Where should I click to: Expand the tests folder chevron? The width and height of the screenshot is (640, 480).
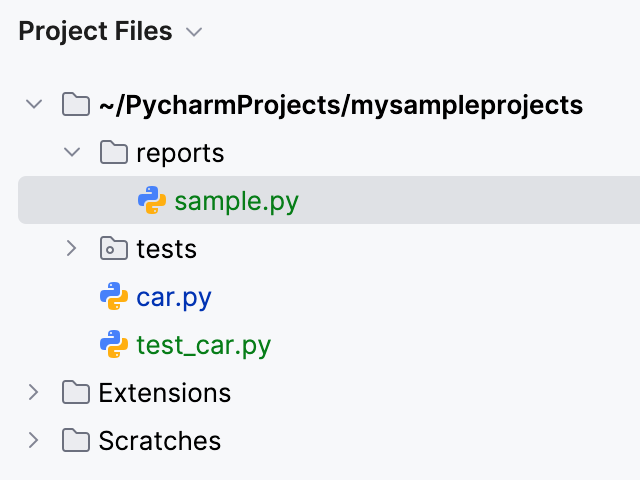[72, 248]
